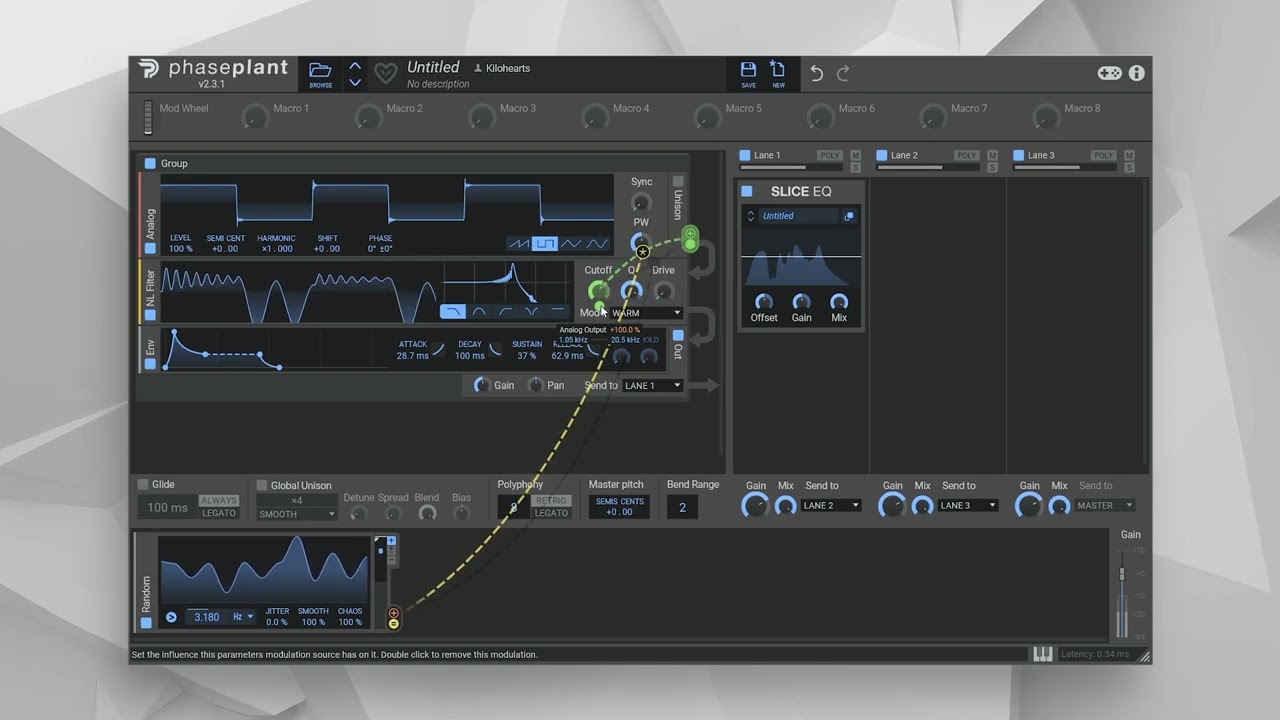Click the Random modulator retrigger play icon
The height and width of the screenshot is (720, 1280).
click(x=171, y=617)
